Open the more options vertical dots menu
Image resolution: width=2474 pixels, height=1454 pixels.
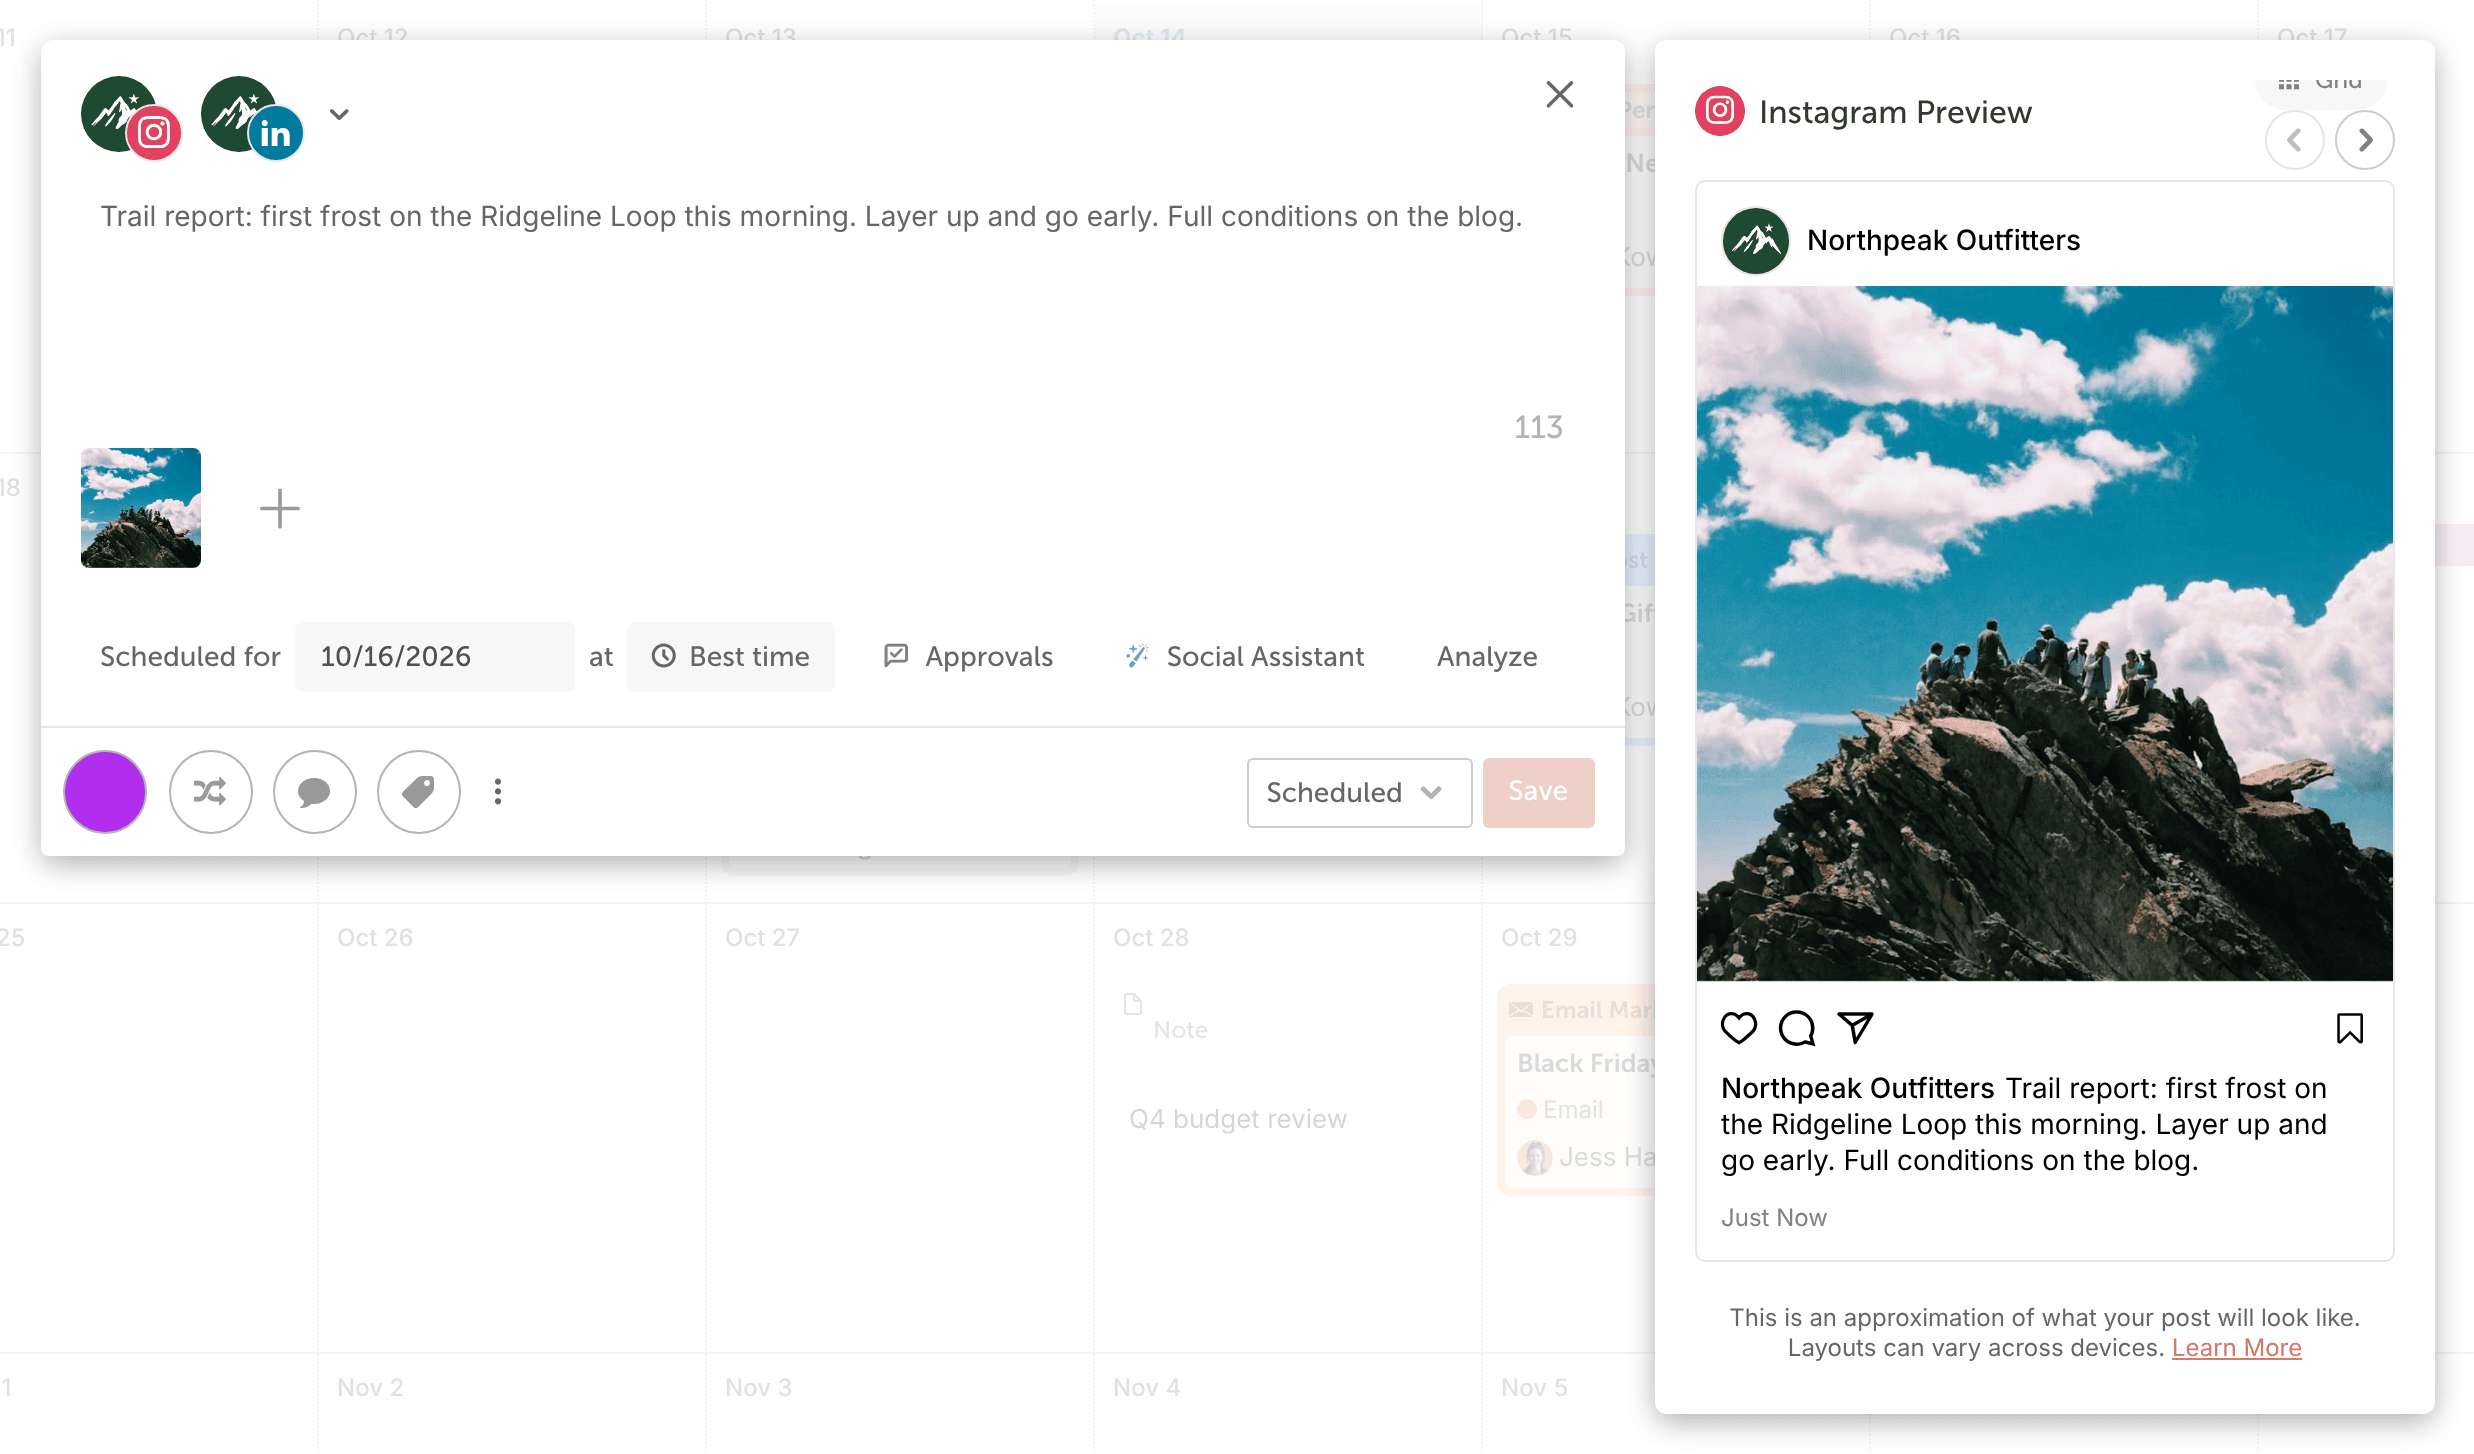498,792
